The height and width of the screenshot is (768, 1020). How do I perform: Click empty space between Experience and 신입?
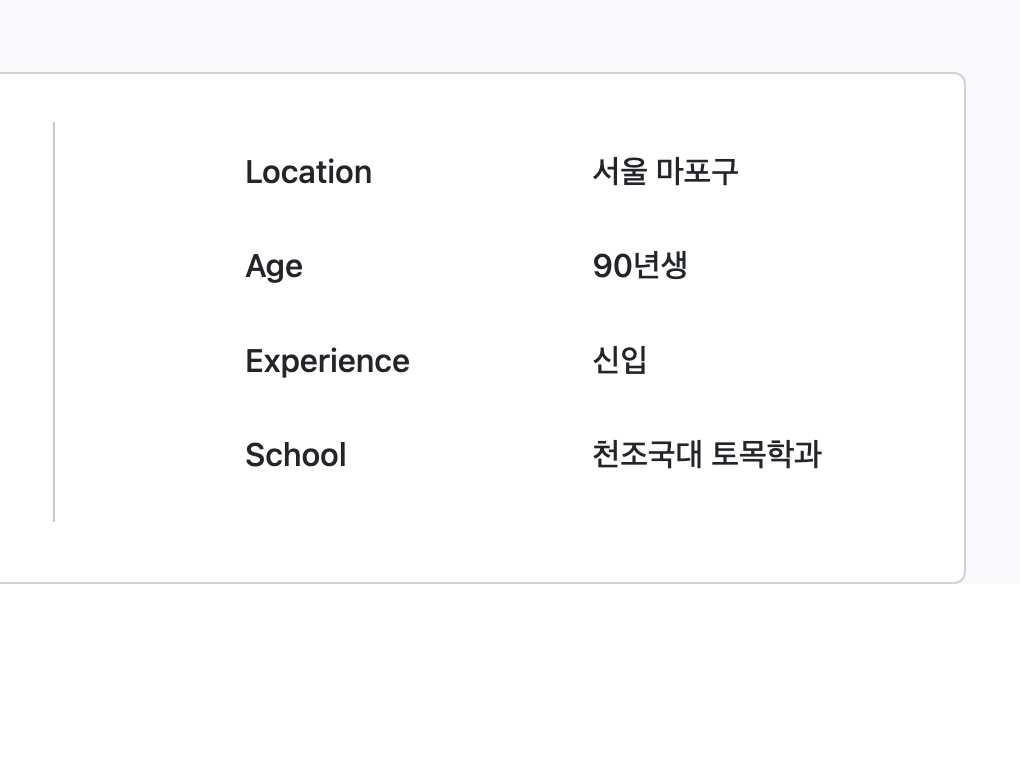(501, 361)
